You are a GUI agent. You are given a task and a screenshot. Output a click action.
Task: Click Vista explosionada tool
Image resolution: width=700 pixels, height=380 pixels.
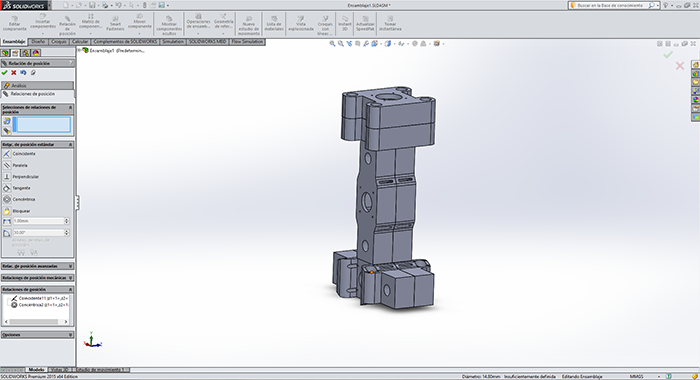pos(301,24)
